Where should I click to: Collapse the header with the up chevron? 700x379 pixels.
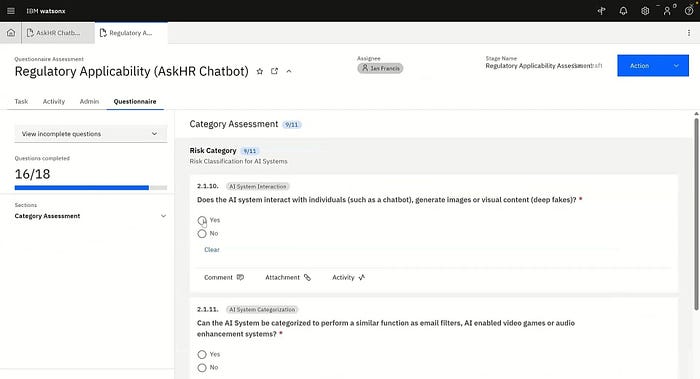(x=289, y=71)
